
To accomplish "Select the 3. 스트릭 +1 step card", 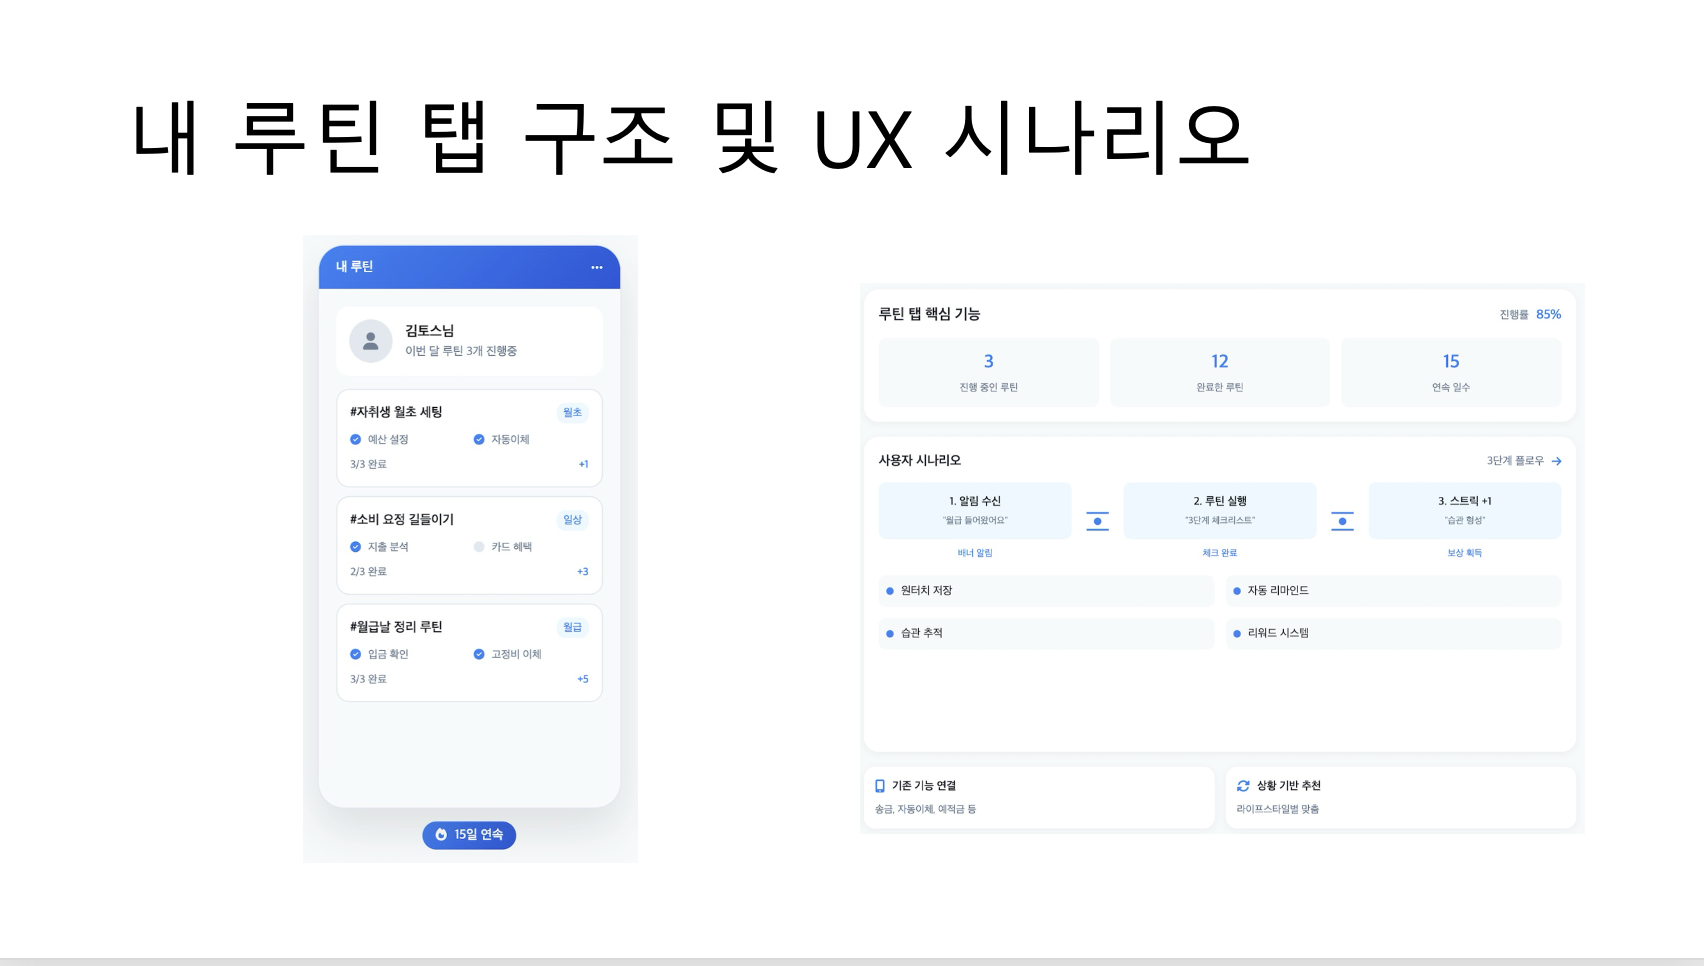I will [1465, 511].
